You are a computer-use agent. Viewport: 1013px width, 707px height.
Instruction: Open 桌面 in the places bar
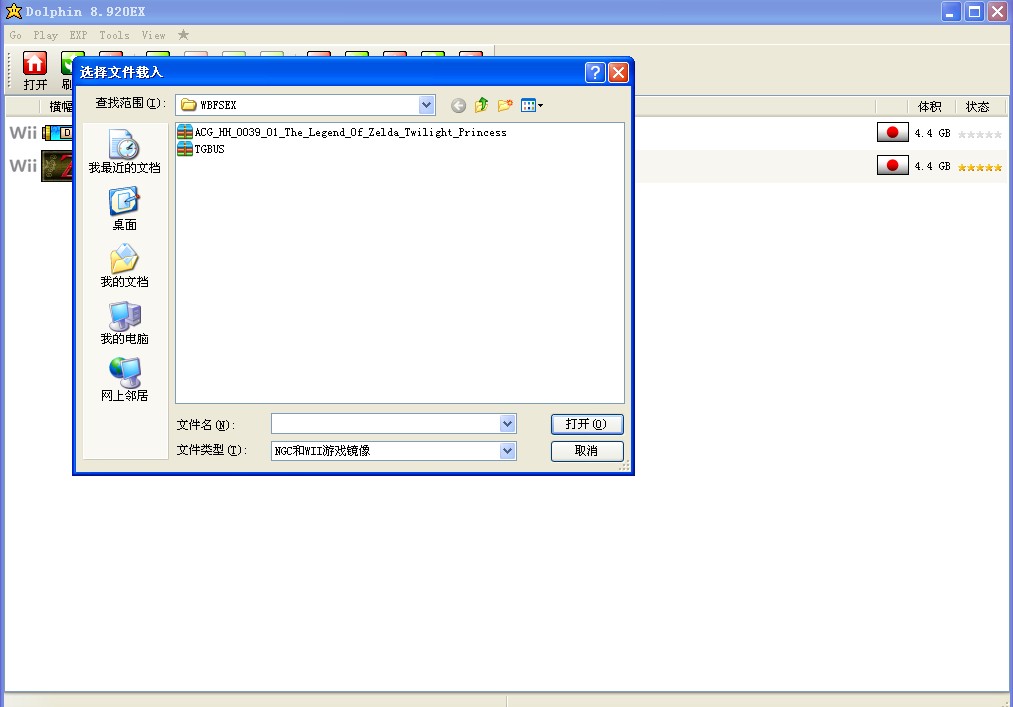tap(125, 209)
